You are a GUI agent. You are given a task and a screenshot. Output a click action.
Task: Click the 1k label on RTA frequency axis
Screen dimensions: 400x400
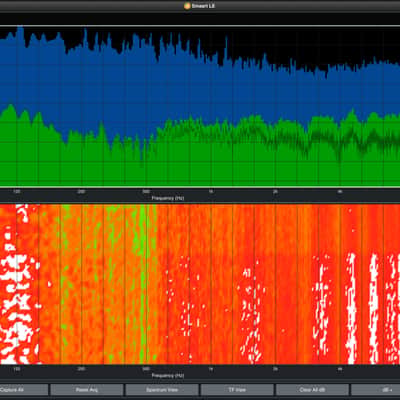211,192
